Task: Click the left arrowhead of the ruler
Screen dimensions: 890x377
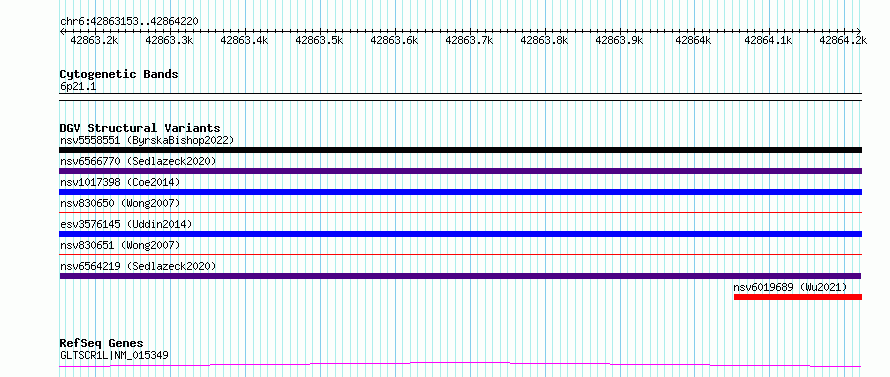Action: click(x=62, y=31)
